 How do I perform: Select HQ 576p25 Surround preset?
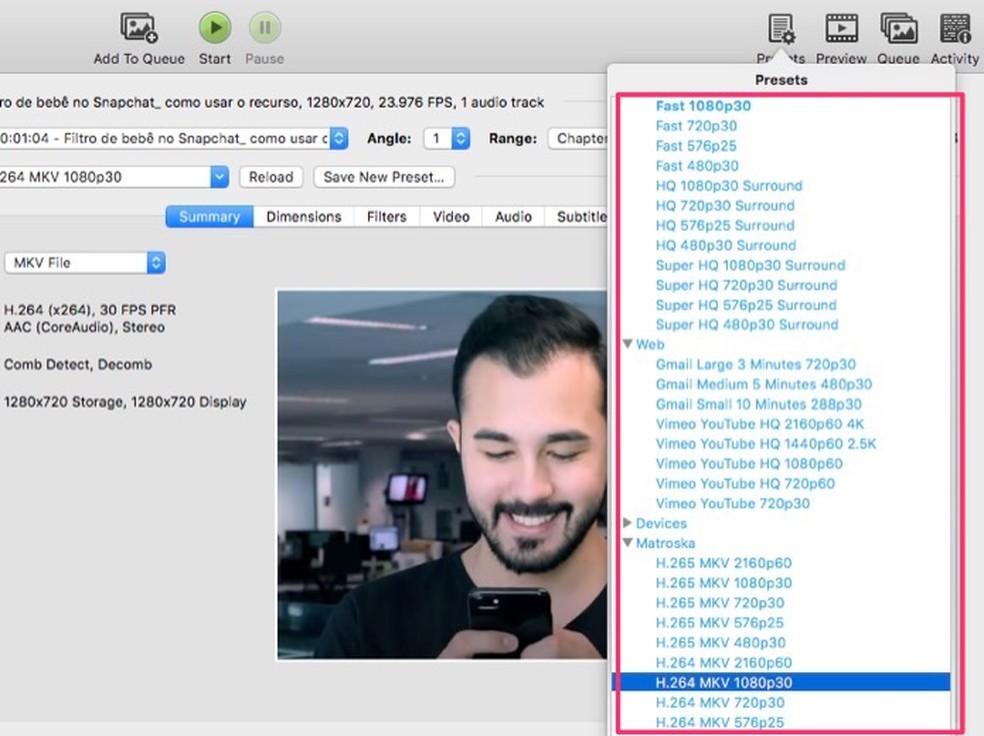(725, 225)
